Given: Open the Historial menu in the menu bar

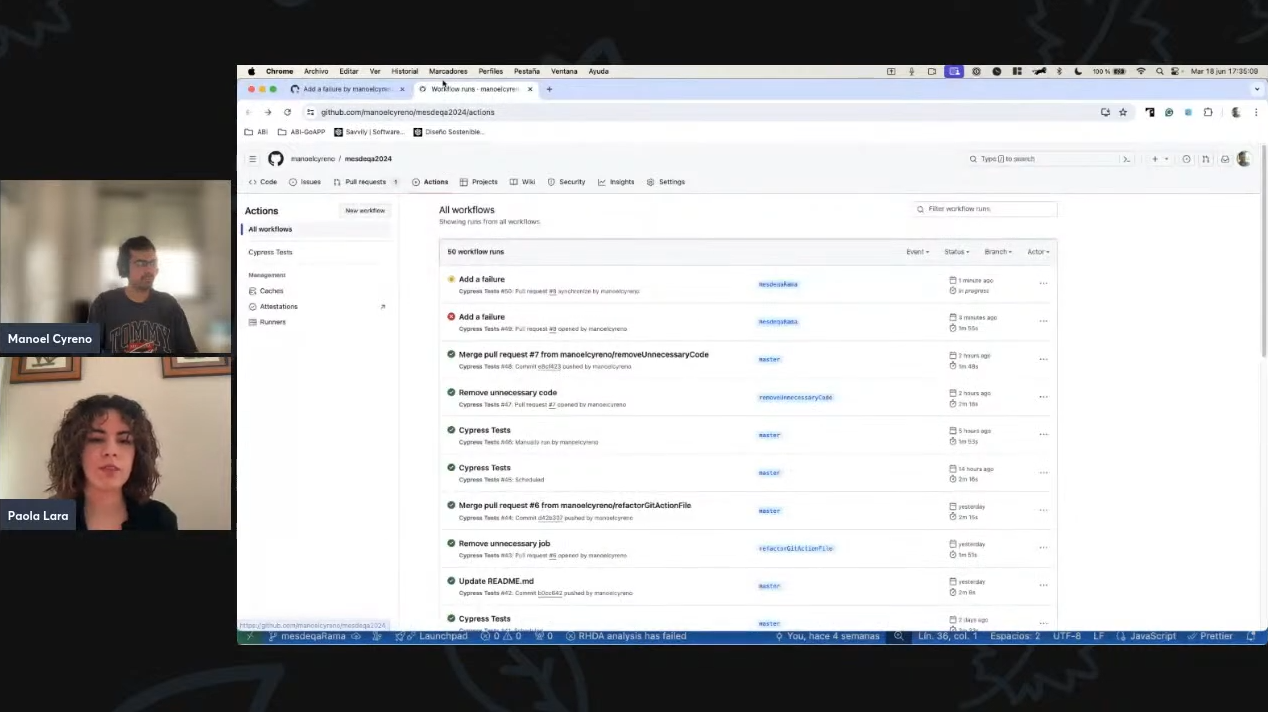Looking at the screenshot, I should pos(405,72).
